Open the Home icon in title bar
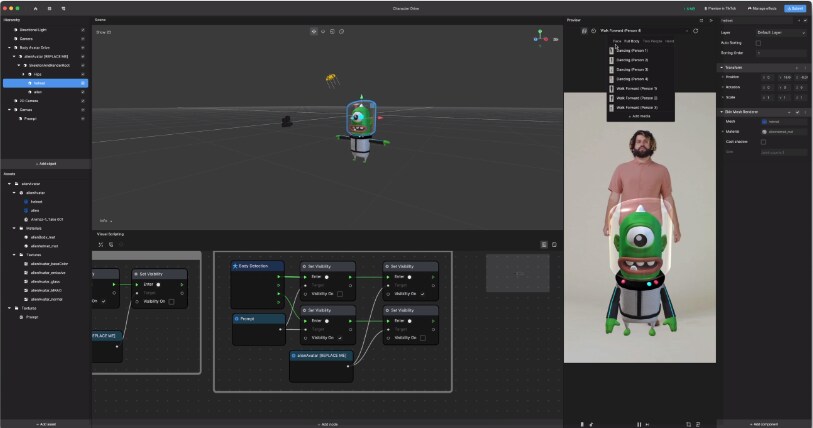The image size is (813, 428). tap(35, 8)
